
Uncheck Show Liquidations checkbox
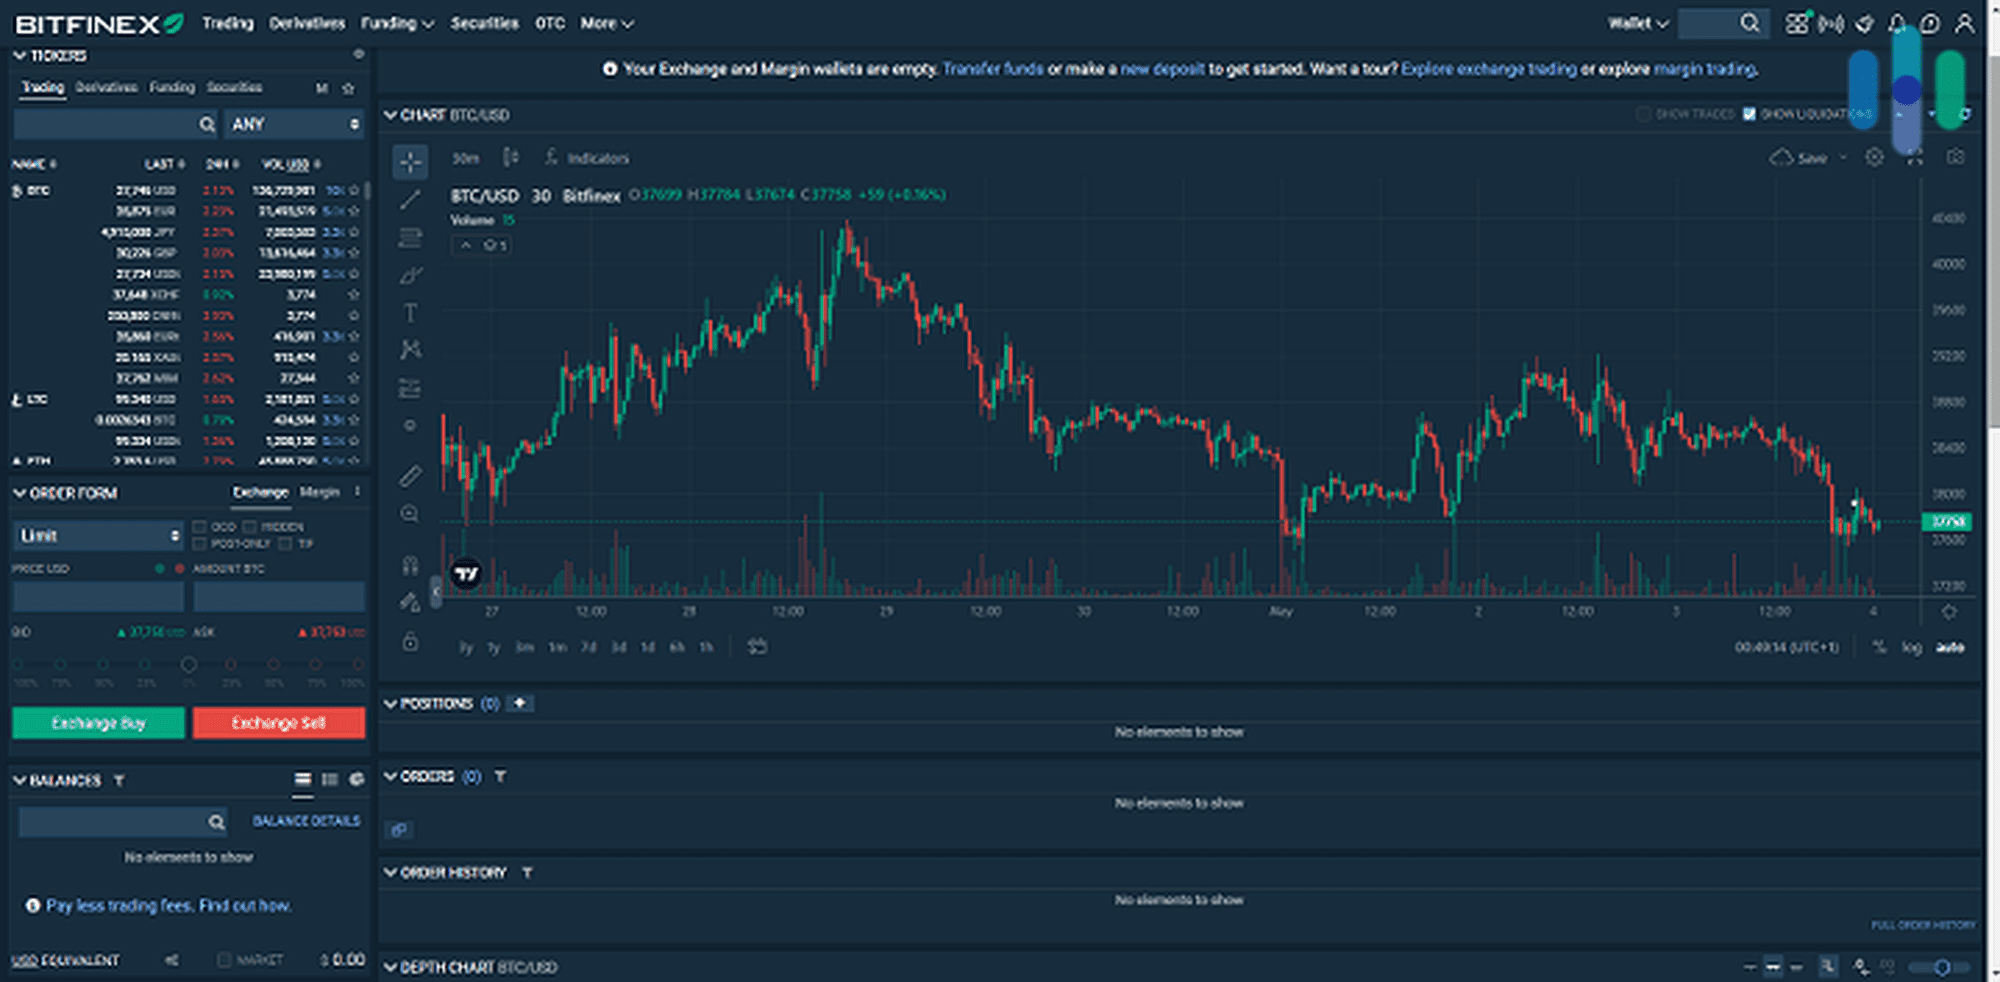click(1749, 114)
